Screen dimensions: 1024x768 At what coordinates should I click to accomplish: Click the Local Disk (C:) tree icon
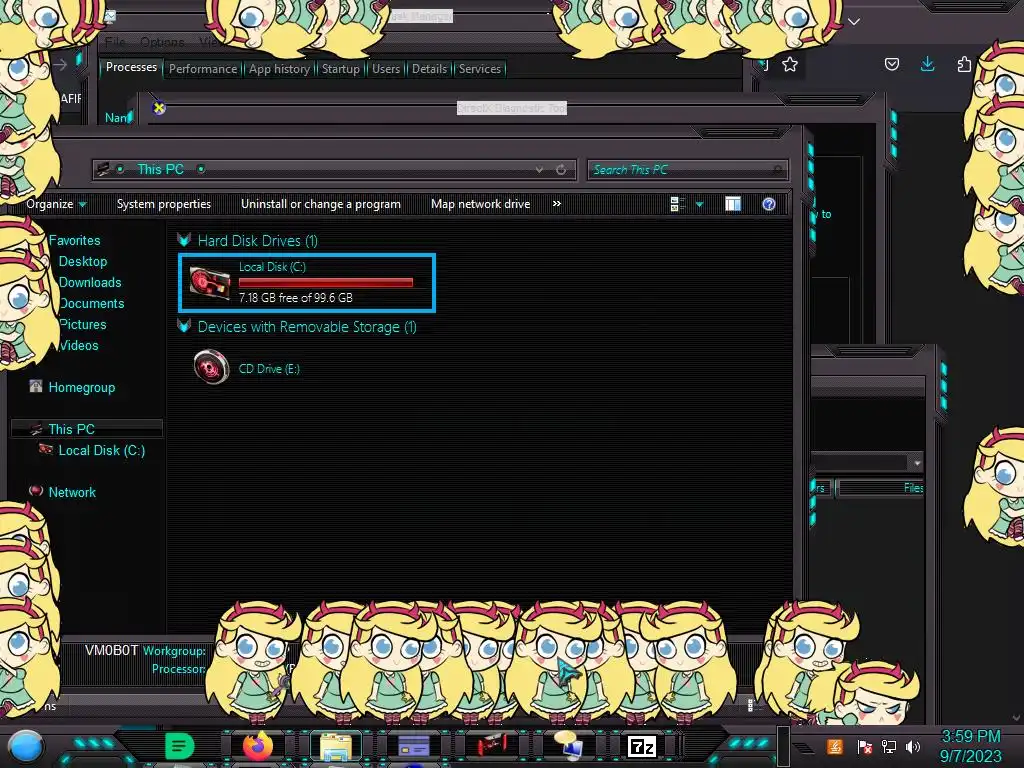(46, 449)
